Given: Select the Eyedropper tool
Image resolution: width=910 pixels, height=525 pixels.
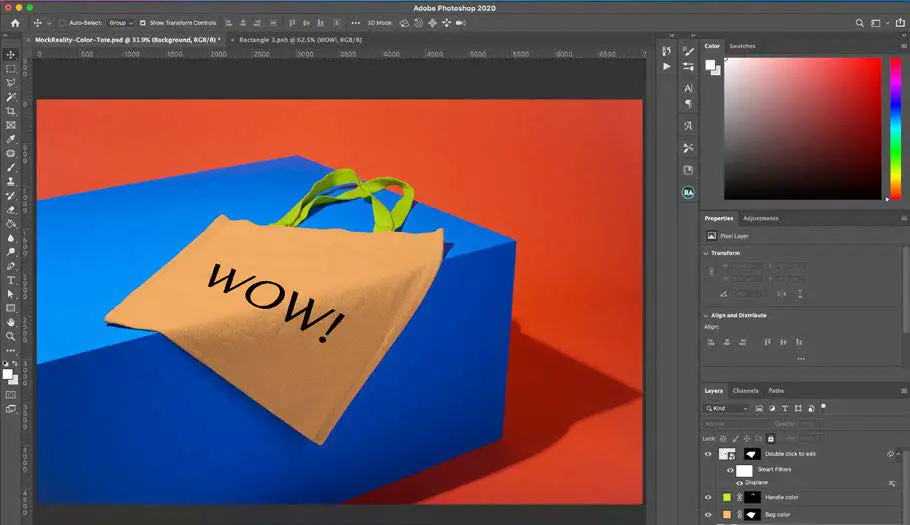Looking at the screenshot, I should 10,139.
